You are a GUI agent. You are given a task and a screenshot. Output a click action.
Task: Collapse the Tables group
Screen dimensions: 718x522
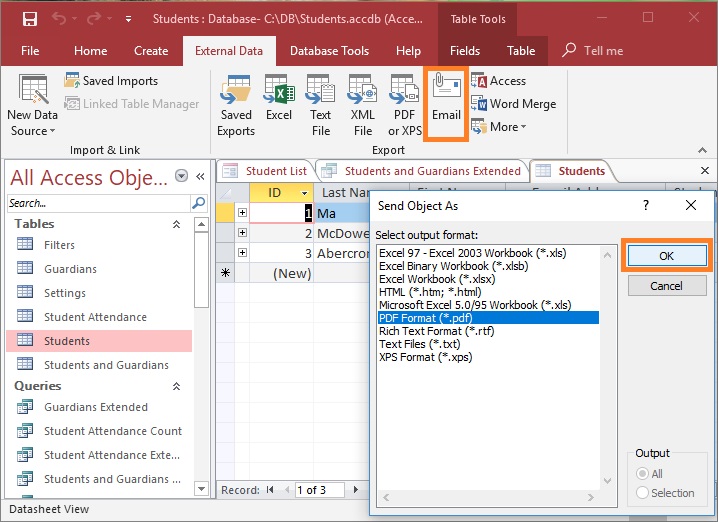(176, 224)
